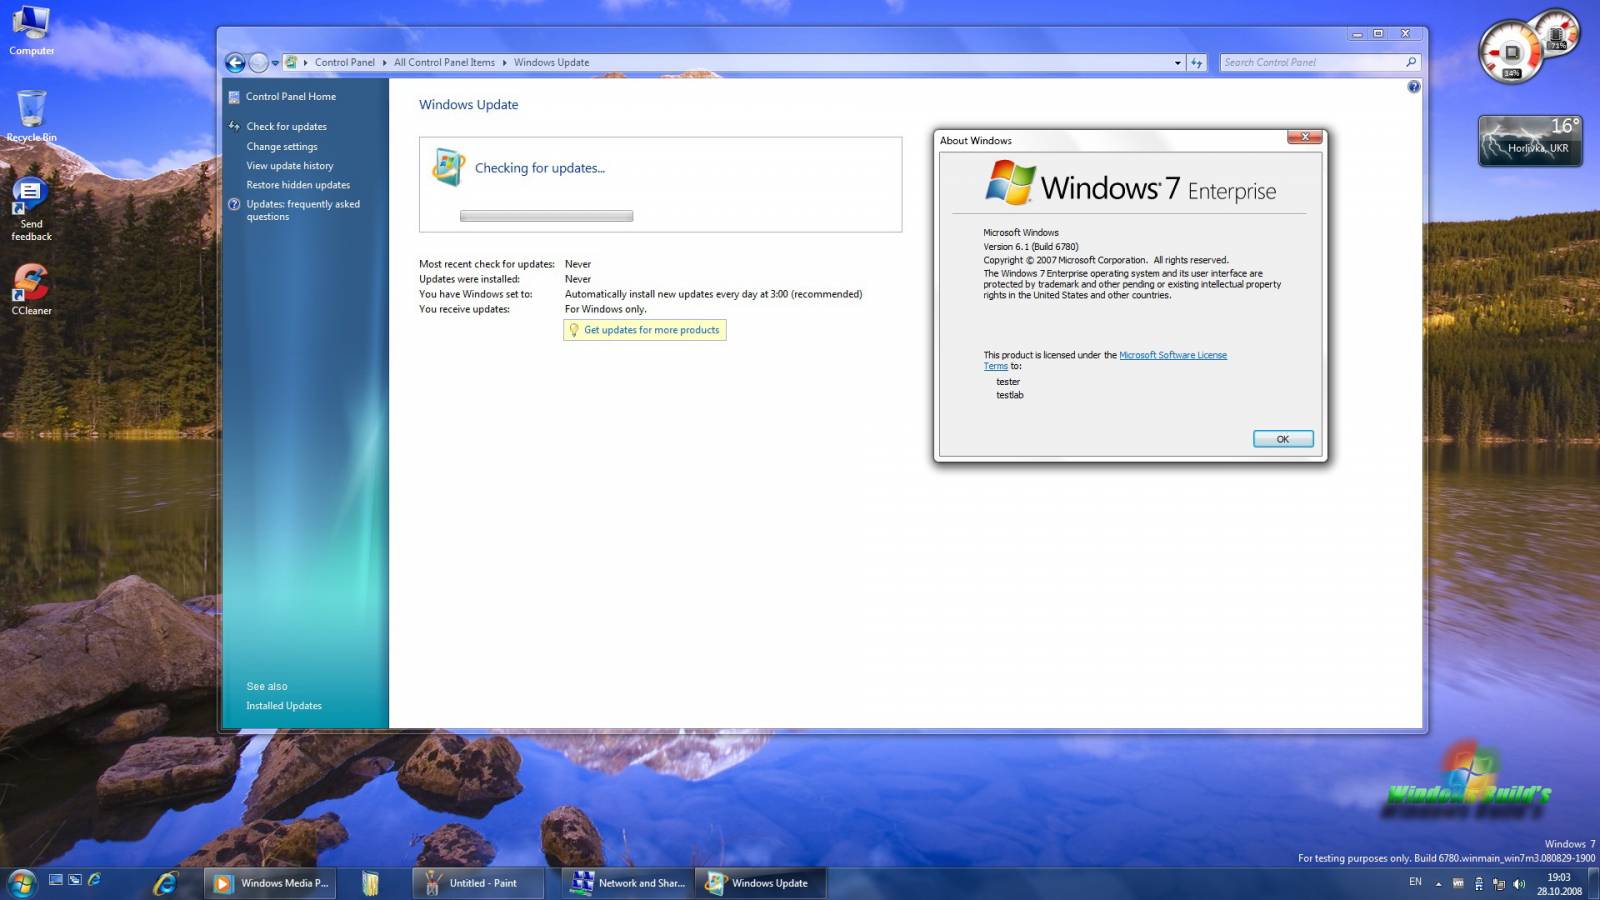Open Restore hidden updates link
The width and height of the screenshot is (1600, 900).
tap(298, 185)
